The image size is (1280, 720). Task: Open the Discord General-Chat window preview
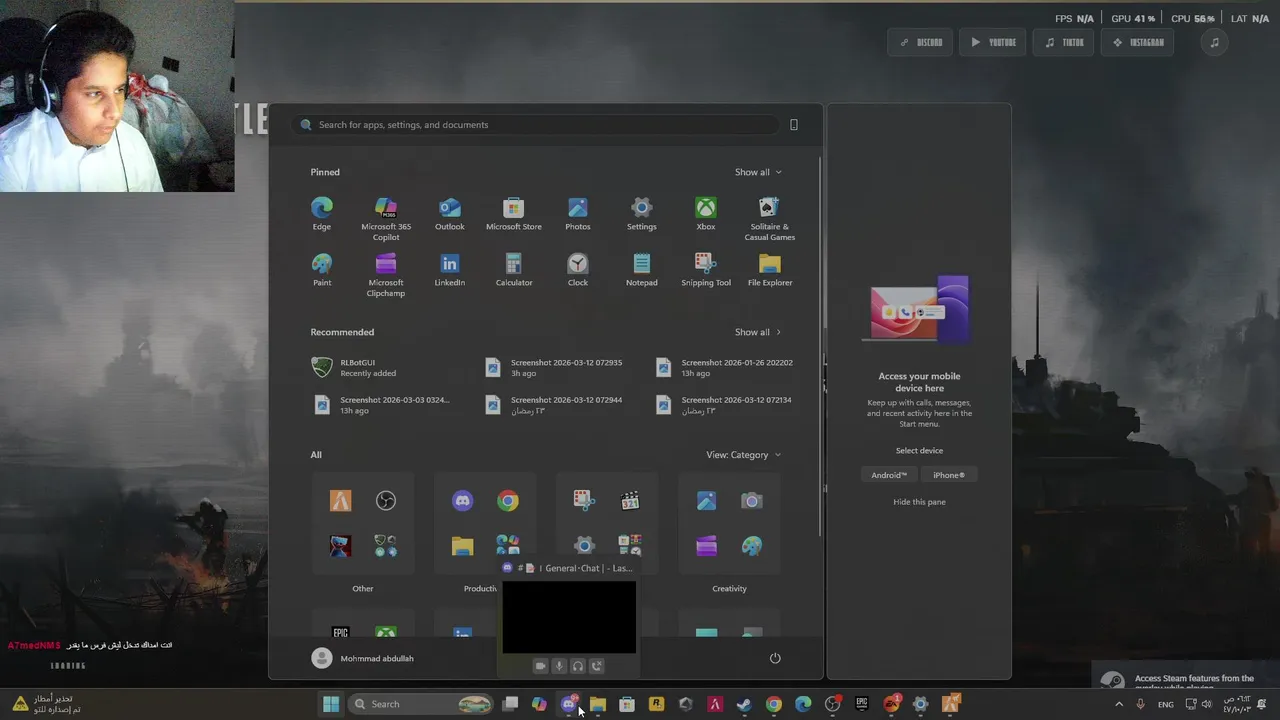(x=569, y=617)
